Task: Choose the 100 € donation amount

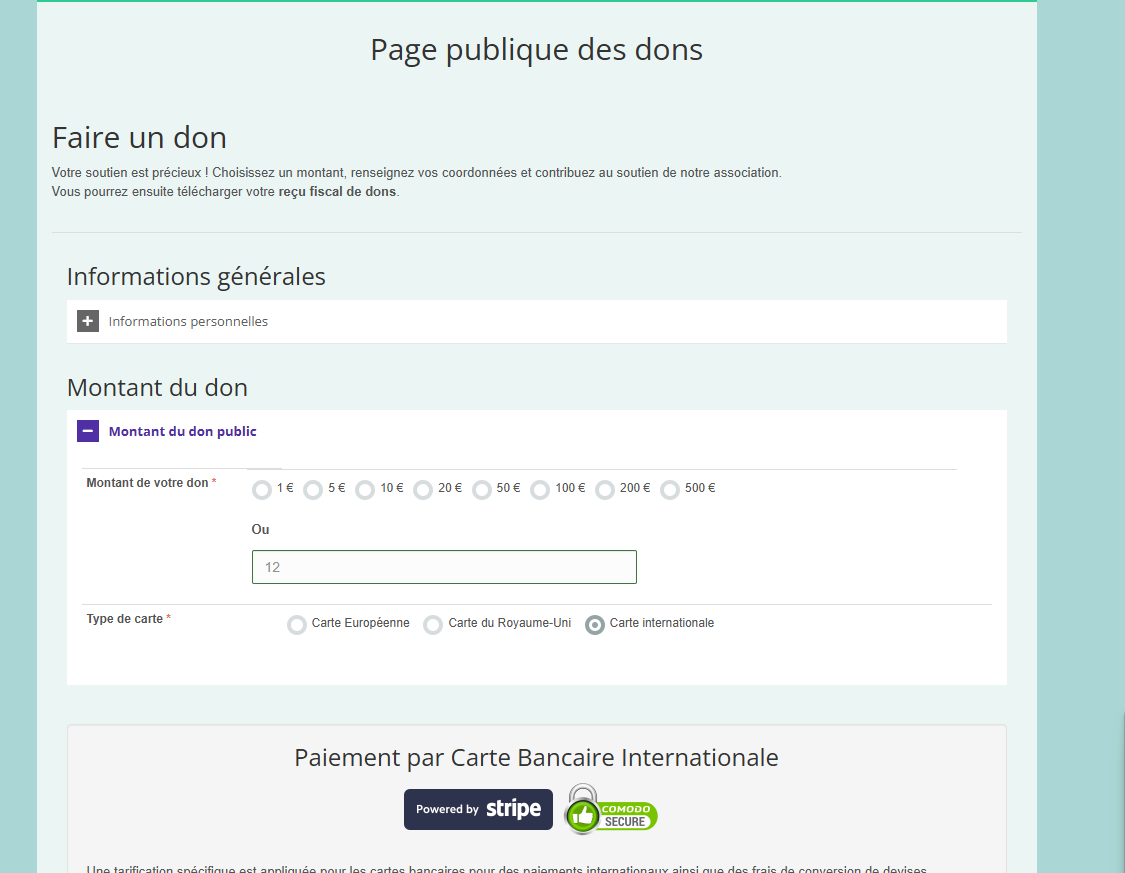Action: (540, 490)
